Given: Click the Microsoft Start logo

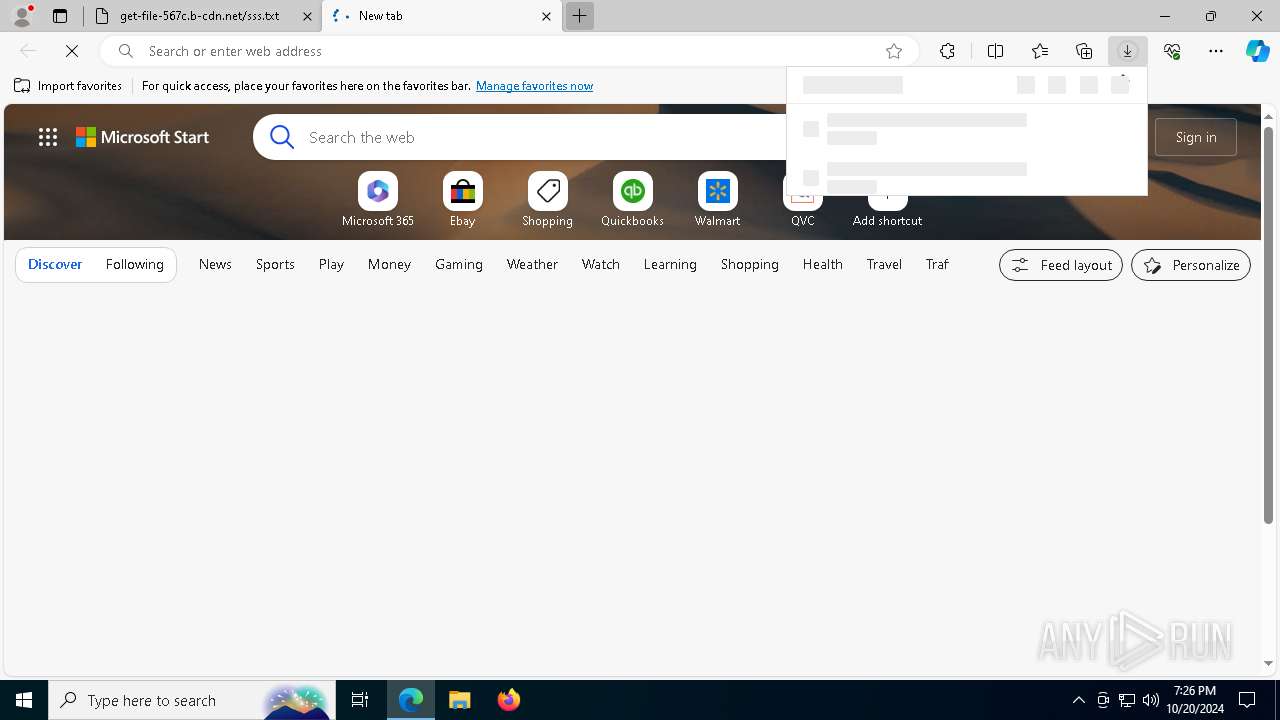Looking at the screenshot, I should 143,137.
